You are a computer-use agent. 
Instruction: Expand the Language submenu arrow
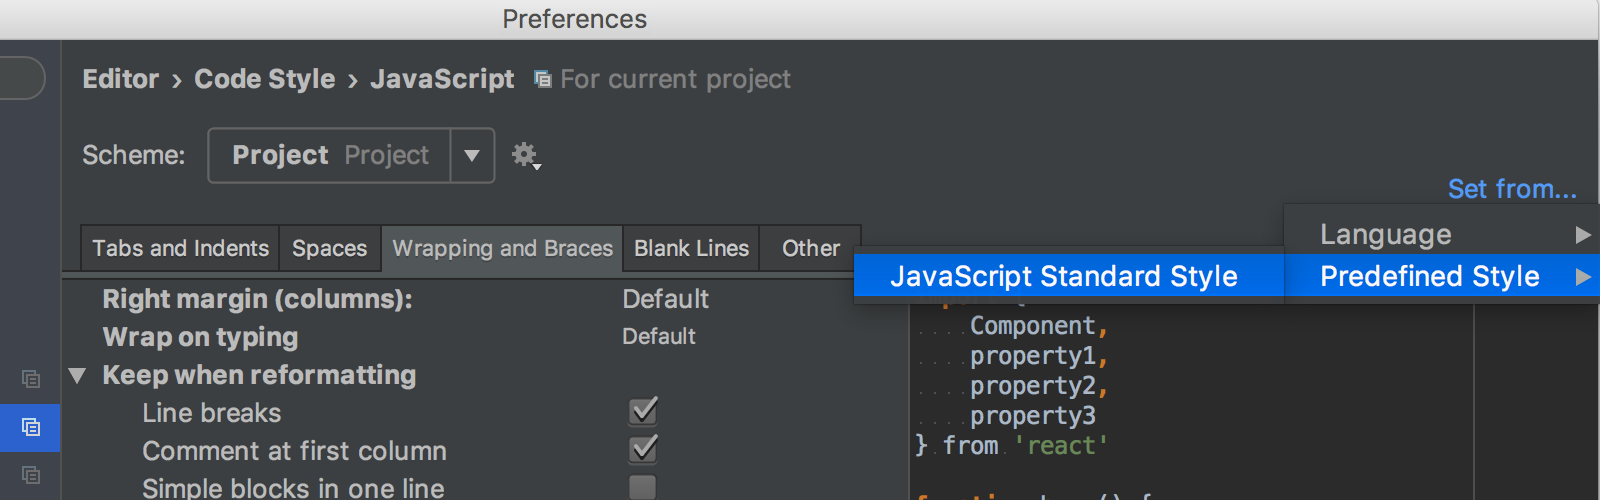click(1582, 234)
